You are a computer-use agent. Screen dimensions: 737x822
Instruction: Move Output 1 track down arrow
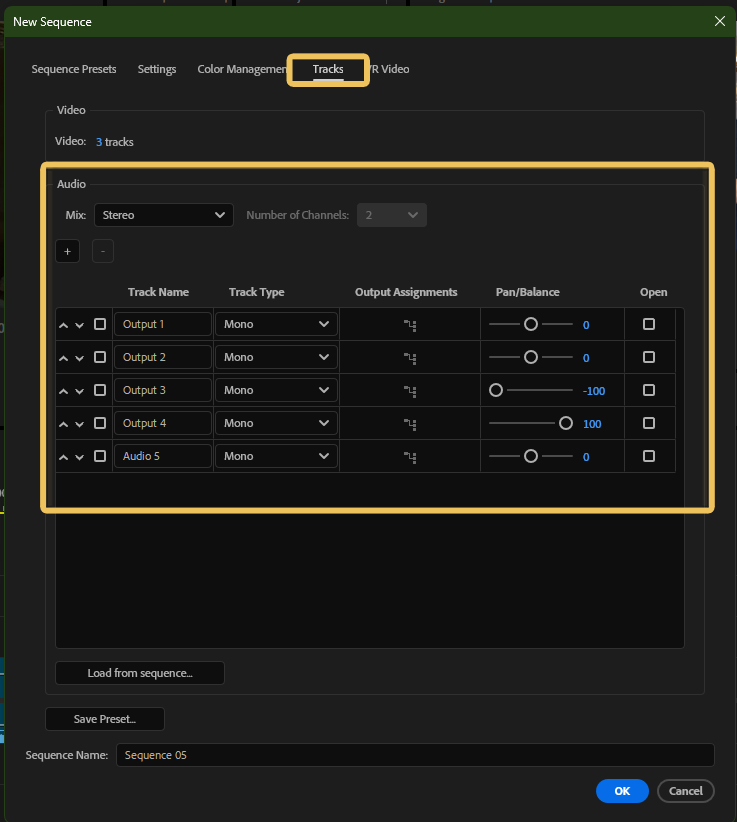[x=80, y=325]
